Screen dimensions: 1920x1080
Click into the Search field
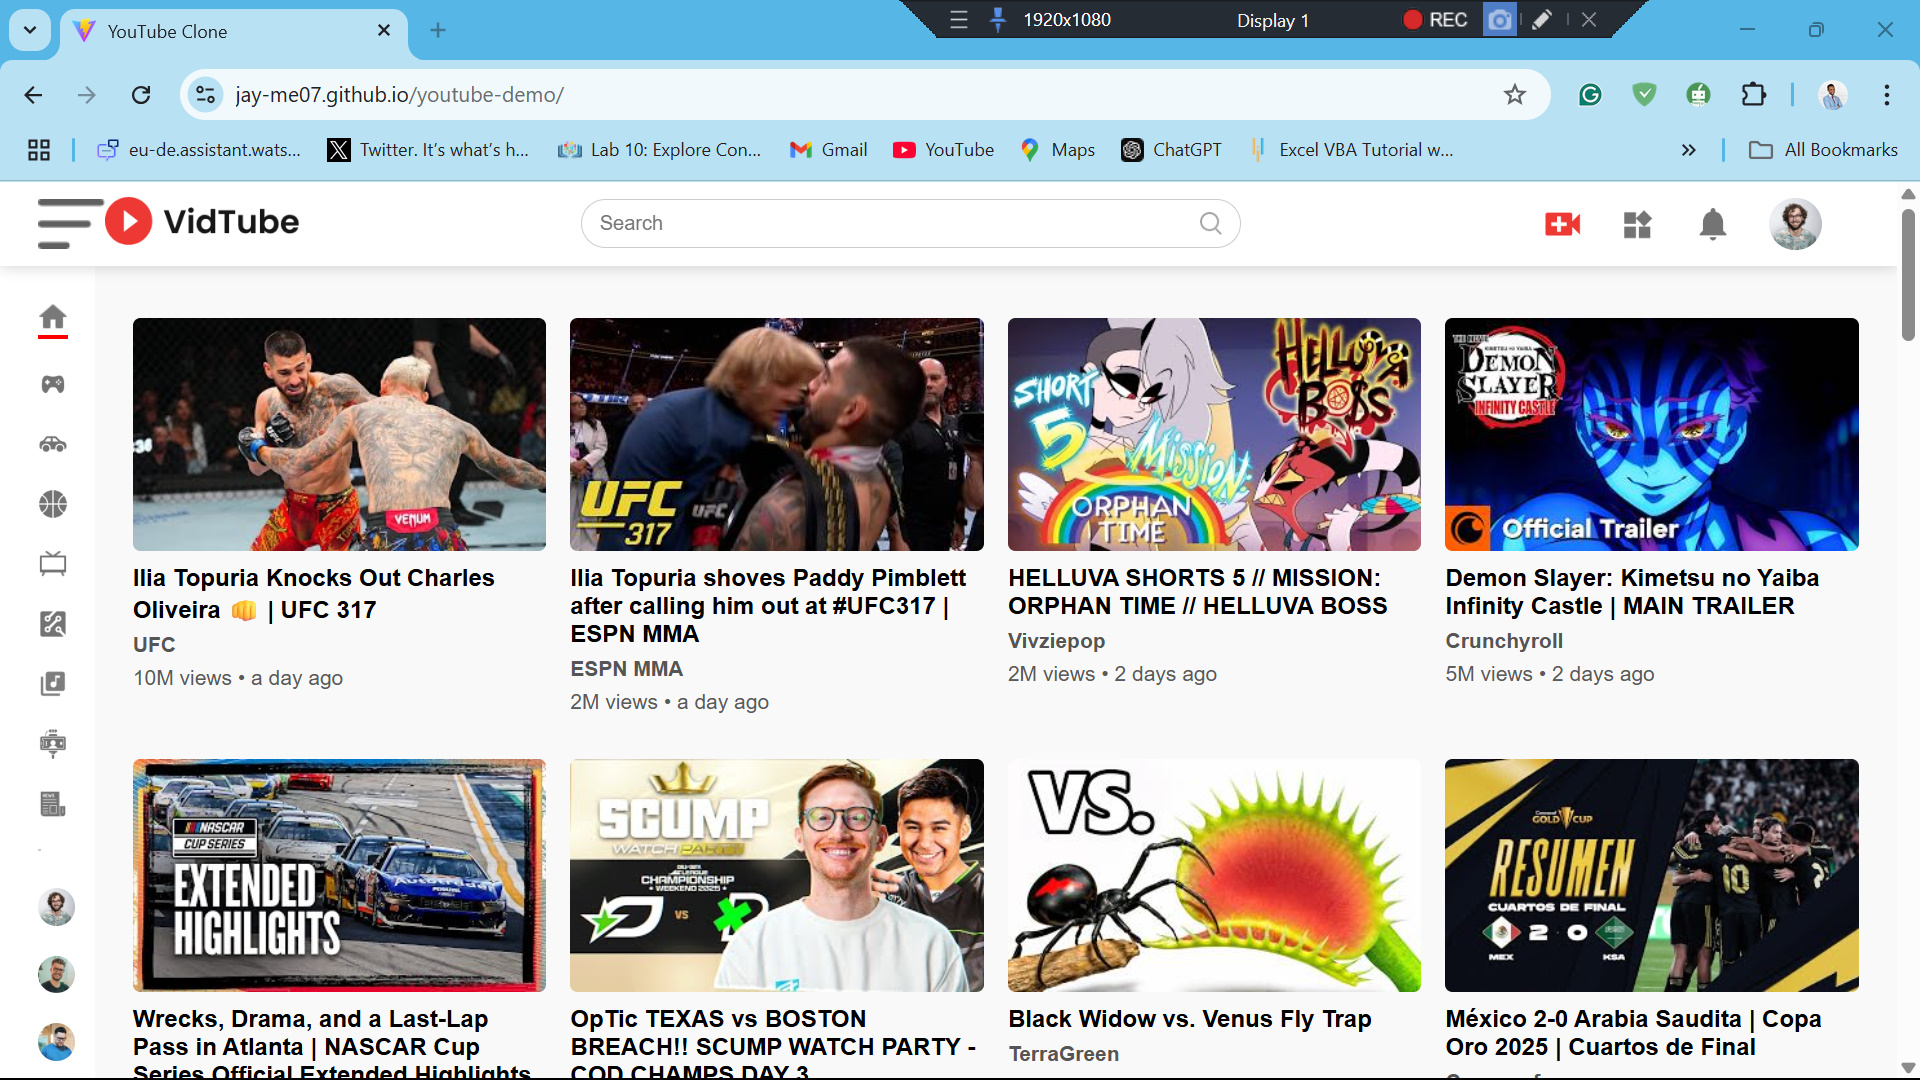click(910, 223)
